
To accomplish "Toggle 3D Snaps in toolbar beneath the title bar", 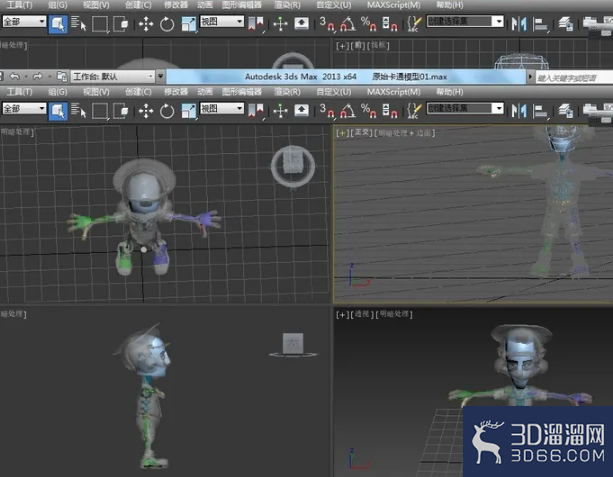I will 327,111.
